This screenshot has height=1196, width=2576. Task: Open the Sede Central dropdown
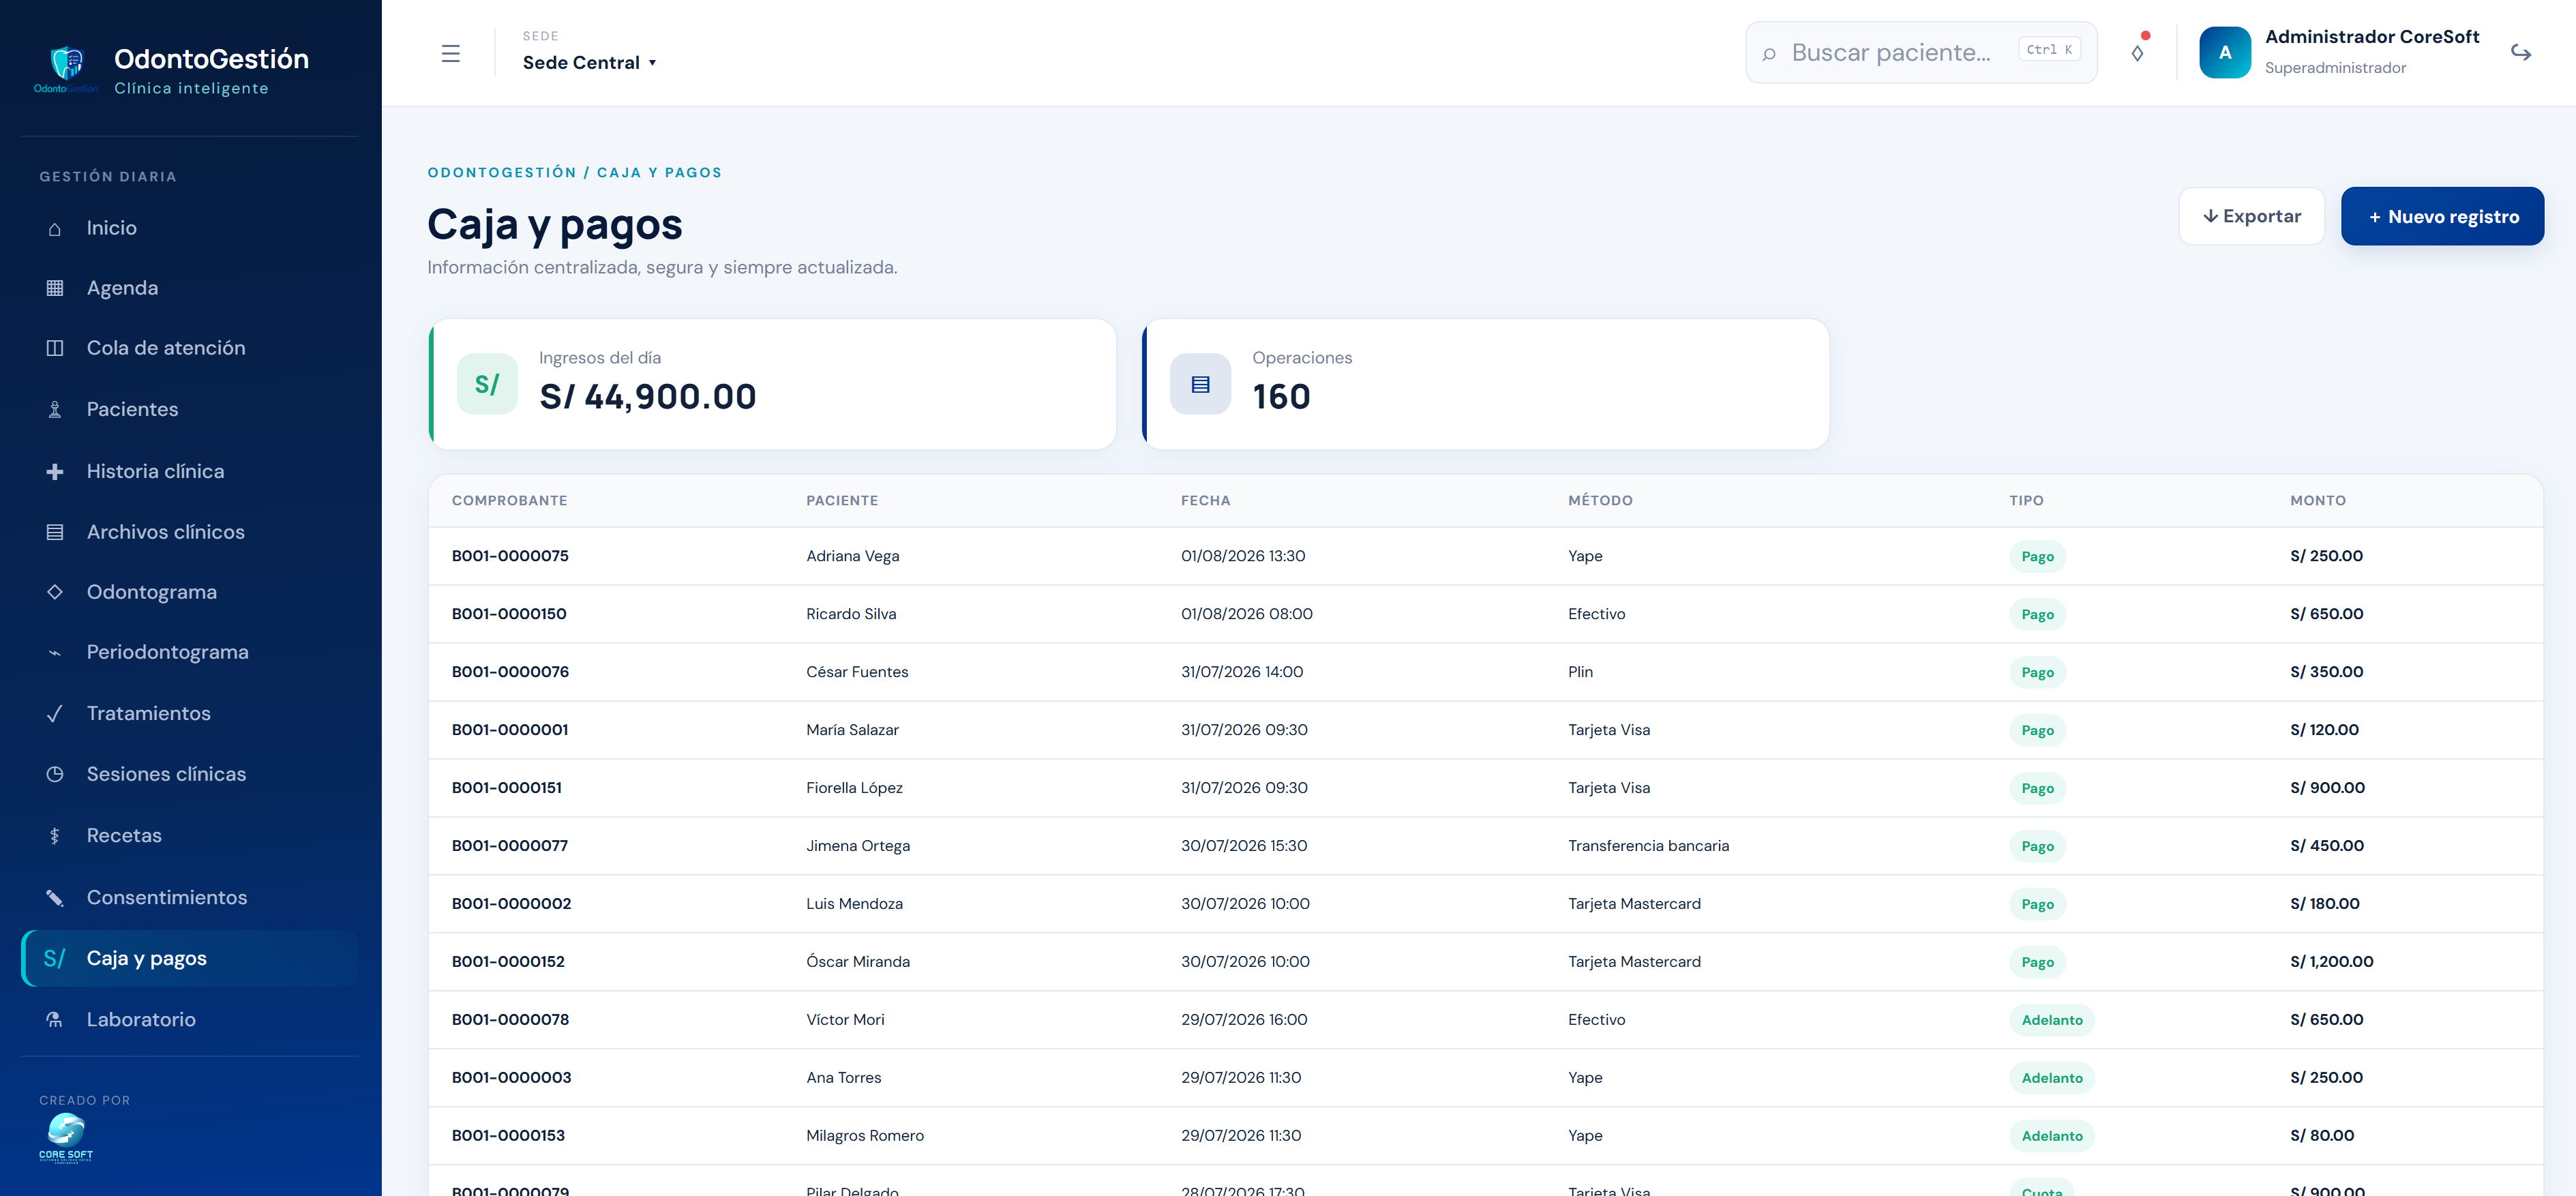[589, 62]
